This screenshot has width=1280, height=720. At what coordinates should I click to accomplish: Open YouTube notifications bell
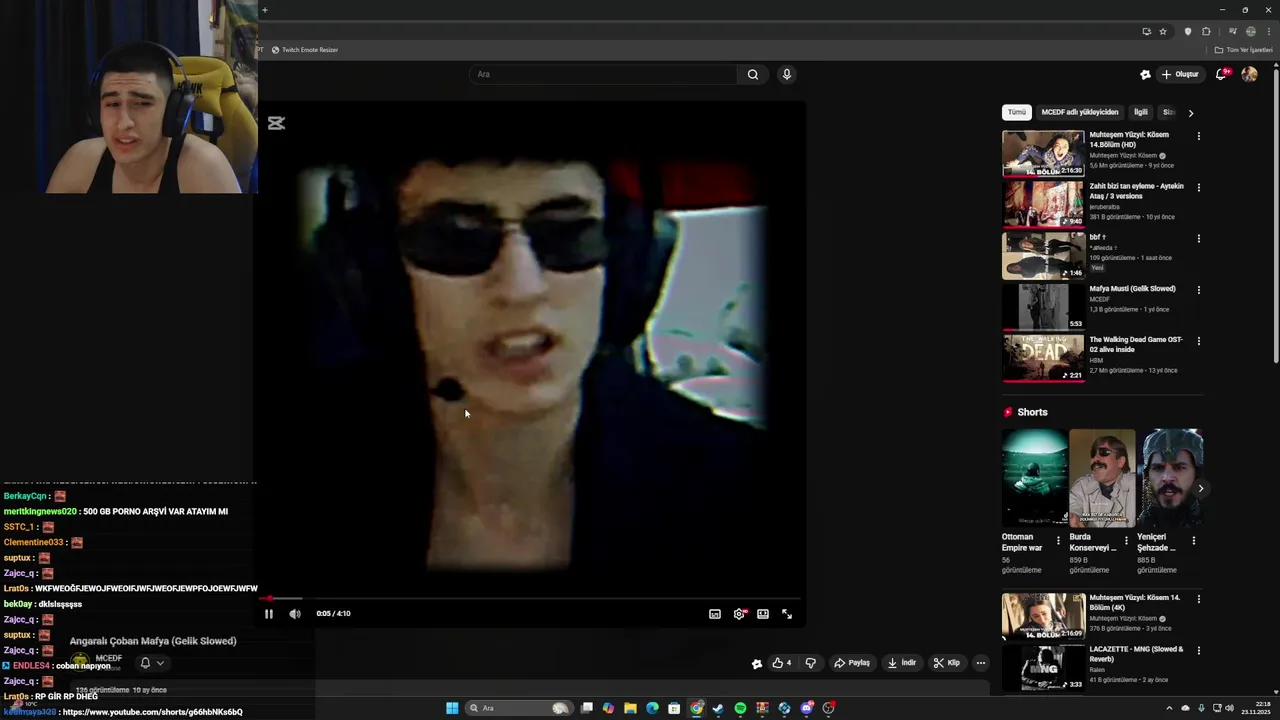tap(1222, 74)
